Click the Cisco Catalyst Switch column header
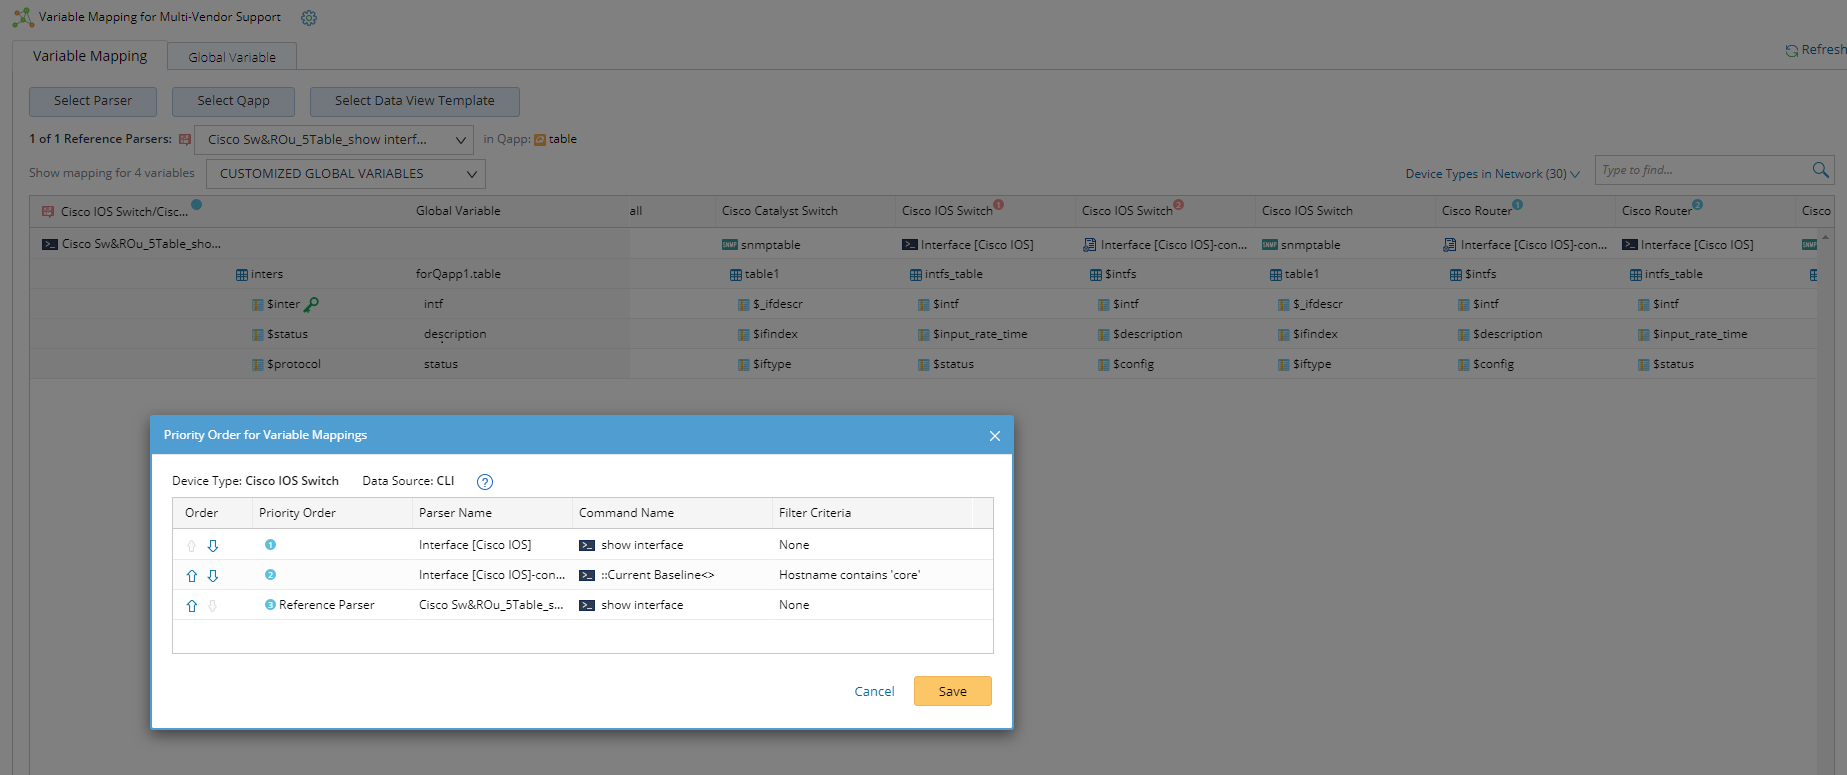Screen dimensions: 1847x775 (780, 211)
